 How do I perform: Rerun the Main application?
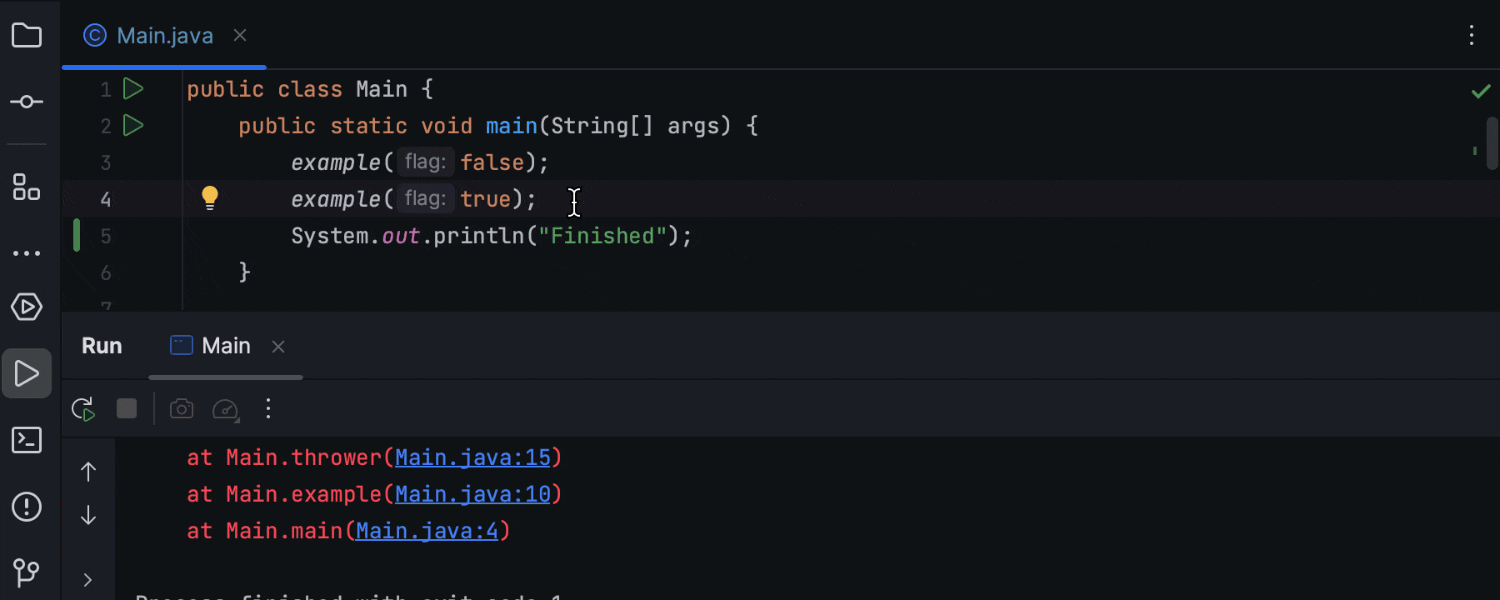point(83,409)
